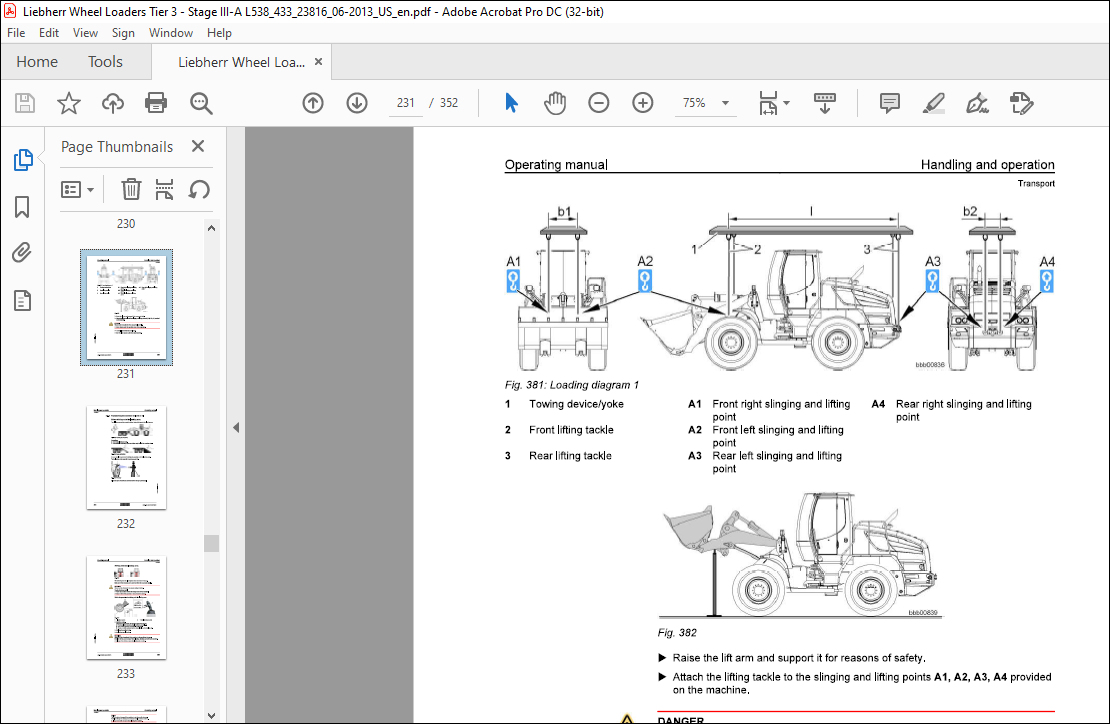Screen dimensions: 1110x724
Task: Click the Fit page width tool icon
Action: point(768,103)
